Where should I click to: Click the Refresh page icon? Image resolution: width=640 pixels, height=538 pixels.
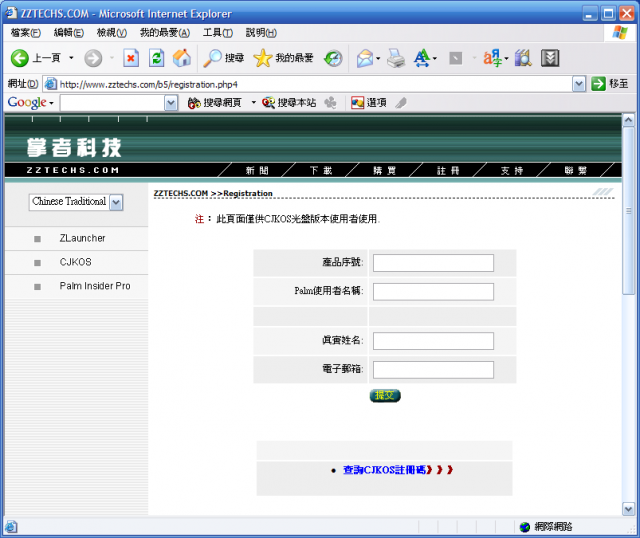[156, 58]
